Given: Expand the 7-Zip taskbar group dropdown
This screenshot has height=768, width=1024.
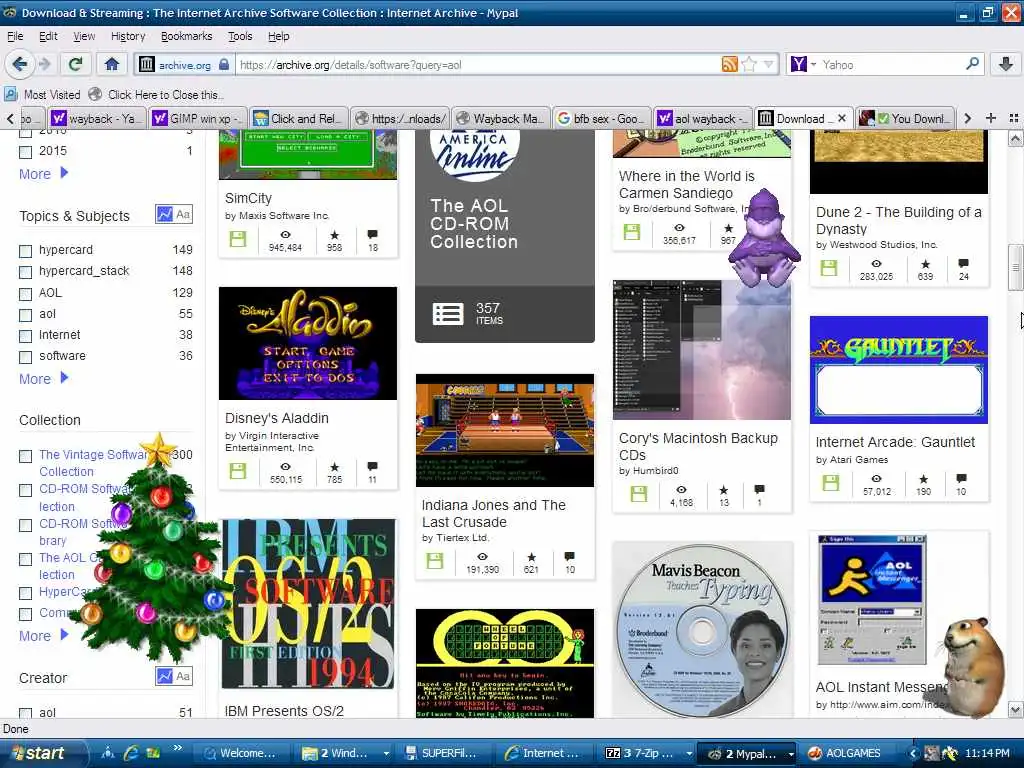Looking at the screenshot, I should tap(688, 754).
